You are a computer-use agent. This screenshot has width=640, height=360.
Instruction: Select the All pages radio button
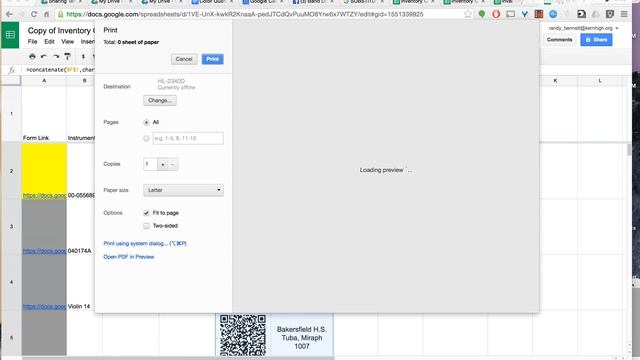pyautogui.click(x=146, y=122)
